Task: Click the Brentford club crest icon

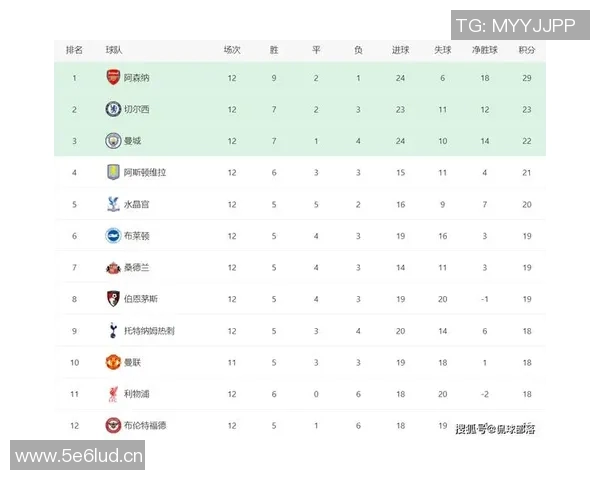Action: coord(113,425)
